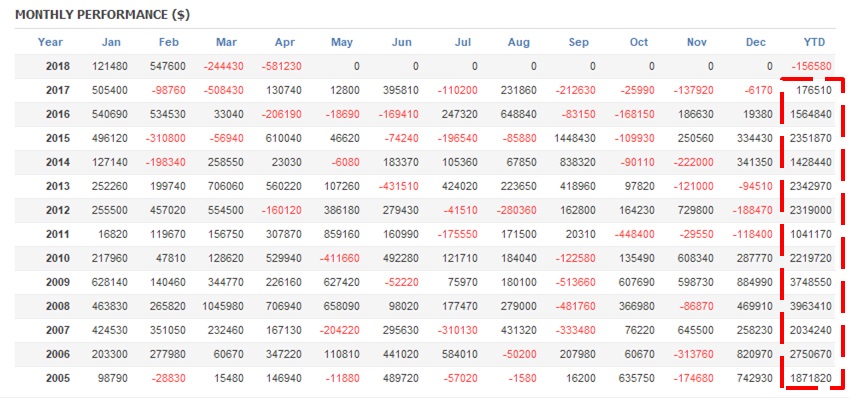Select the 2011 year row label
Viewport: 859px width, 408px height.
pyautogui.click(x=57, y=233)
